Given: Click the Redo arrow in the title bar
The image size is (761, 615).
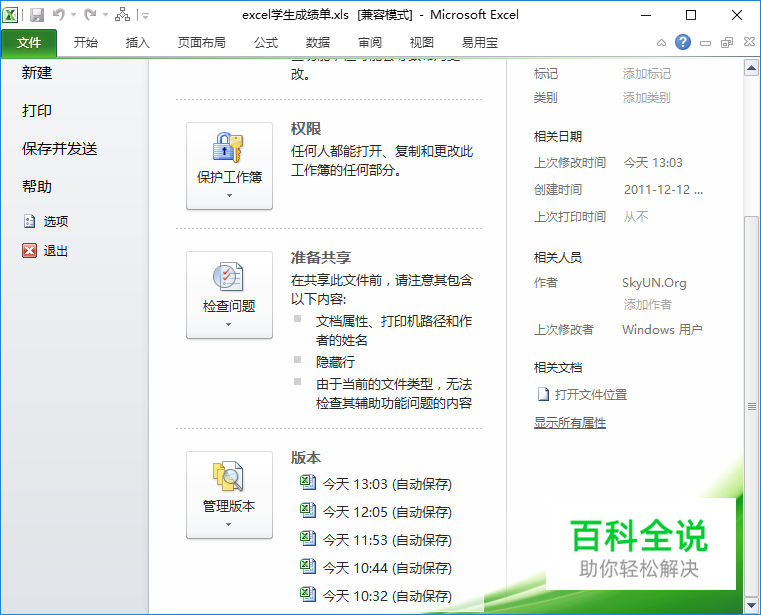Looking at the screenshot, I should (x=90, y=15).
